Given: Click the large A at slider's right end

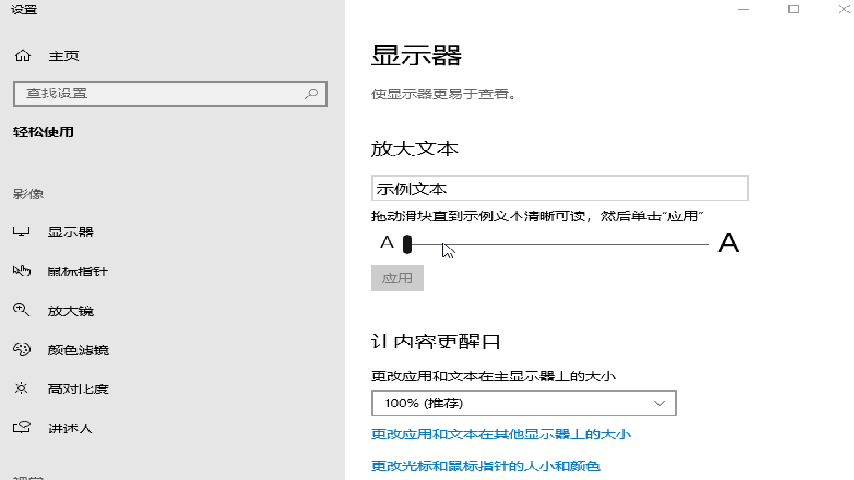Looking at the screenshot, I should click(729, 243).
